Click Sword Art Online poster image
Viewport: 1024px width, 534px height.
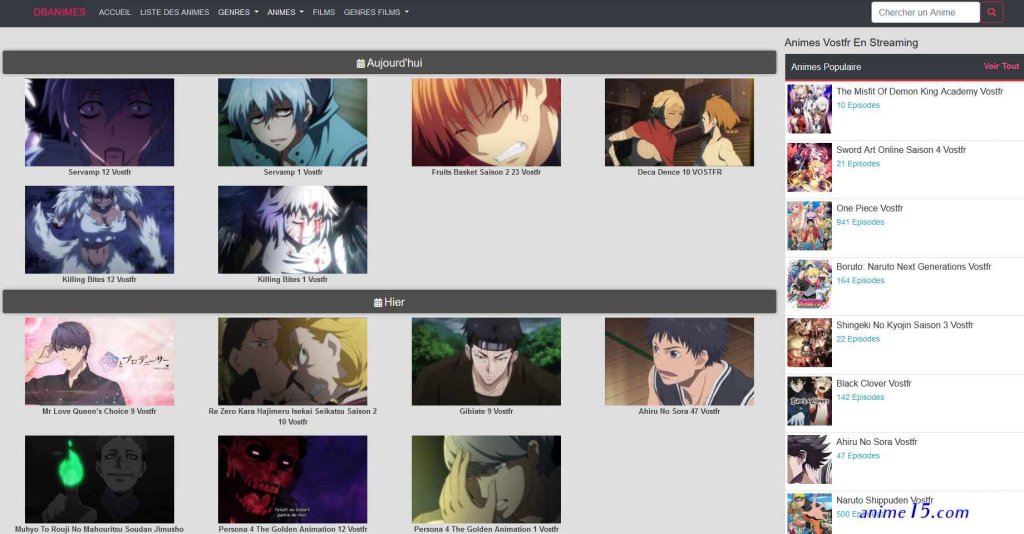(x=809, y=168)
